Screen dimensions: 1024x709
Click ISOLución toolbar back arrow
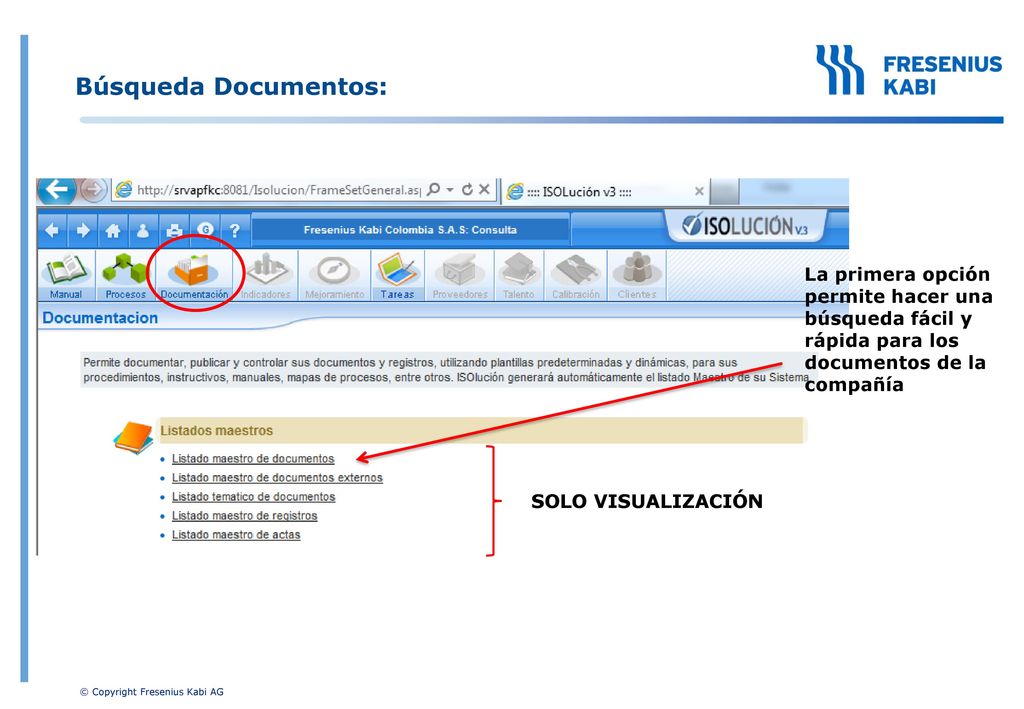click(x=52, y=230)
